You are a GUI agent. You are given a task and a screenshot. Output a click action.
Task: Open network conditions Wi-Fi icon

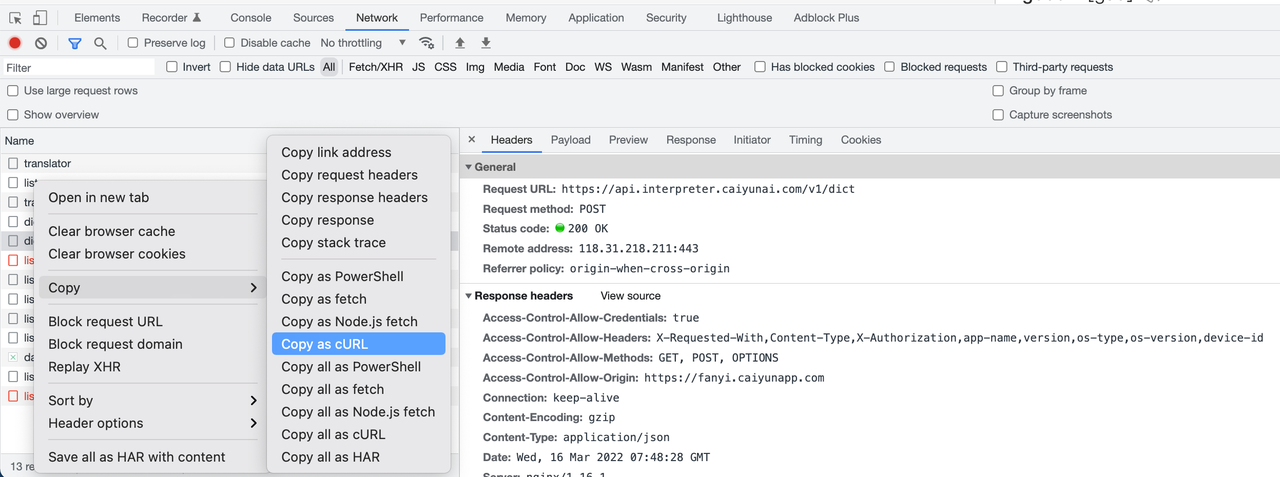coord(427,43)
